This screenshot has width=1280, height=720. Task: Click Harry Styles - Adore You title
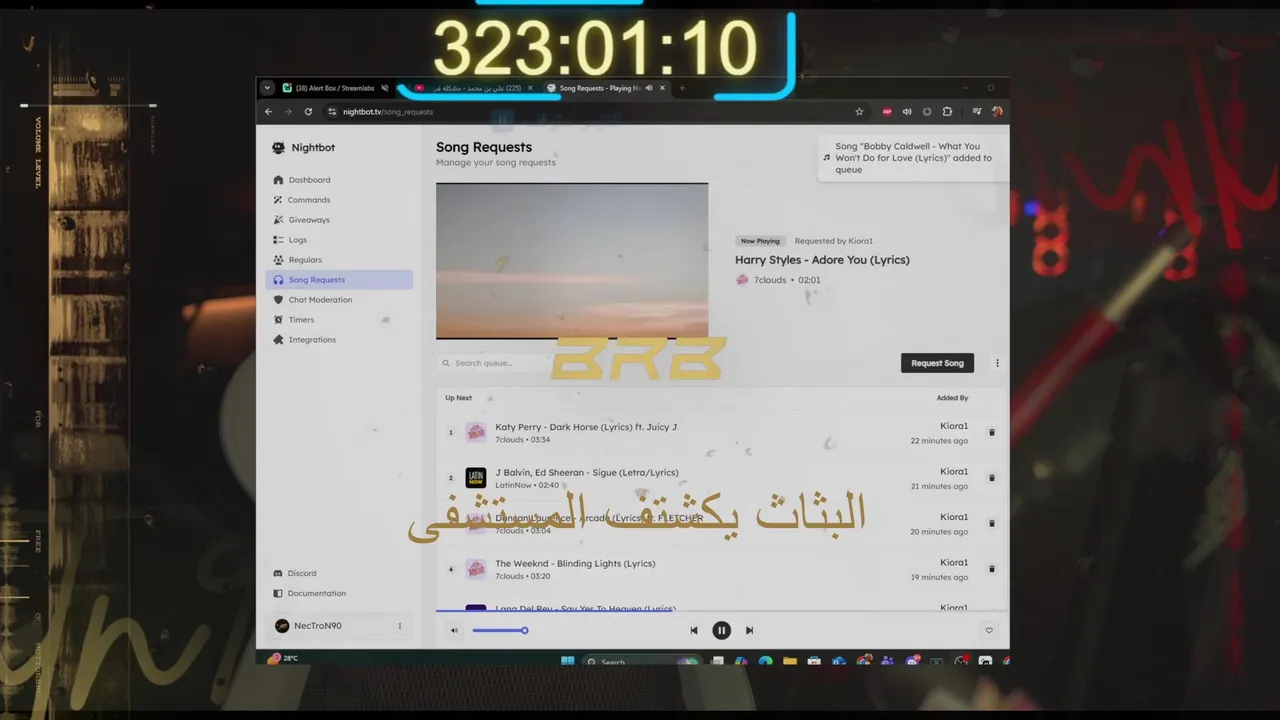point(822,260)
